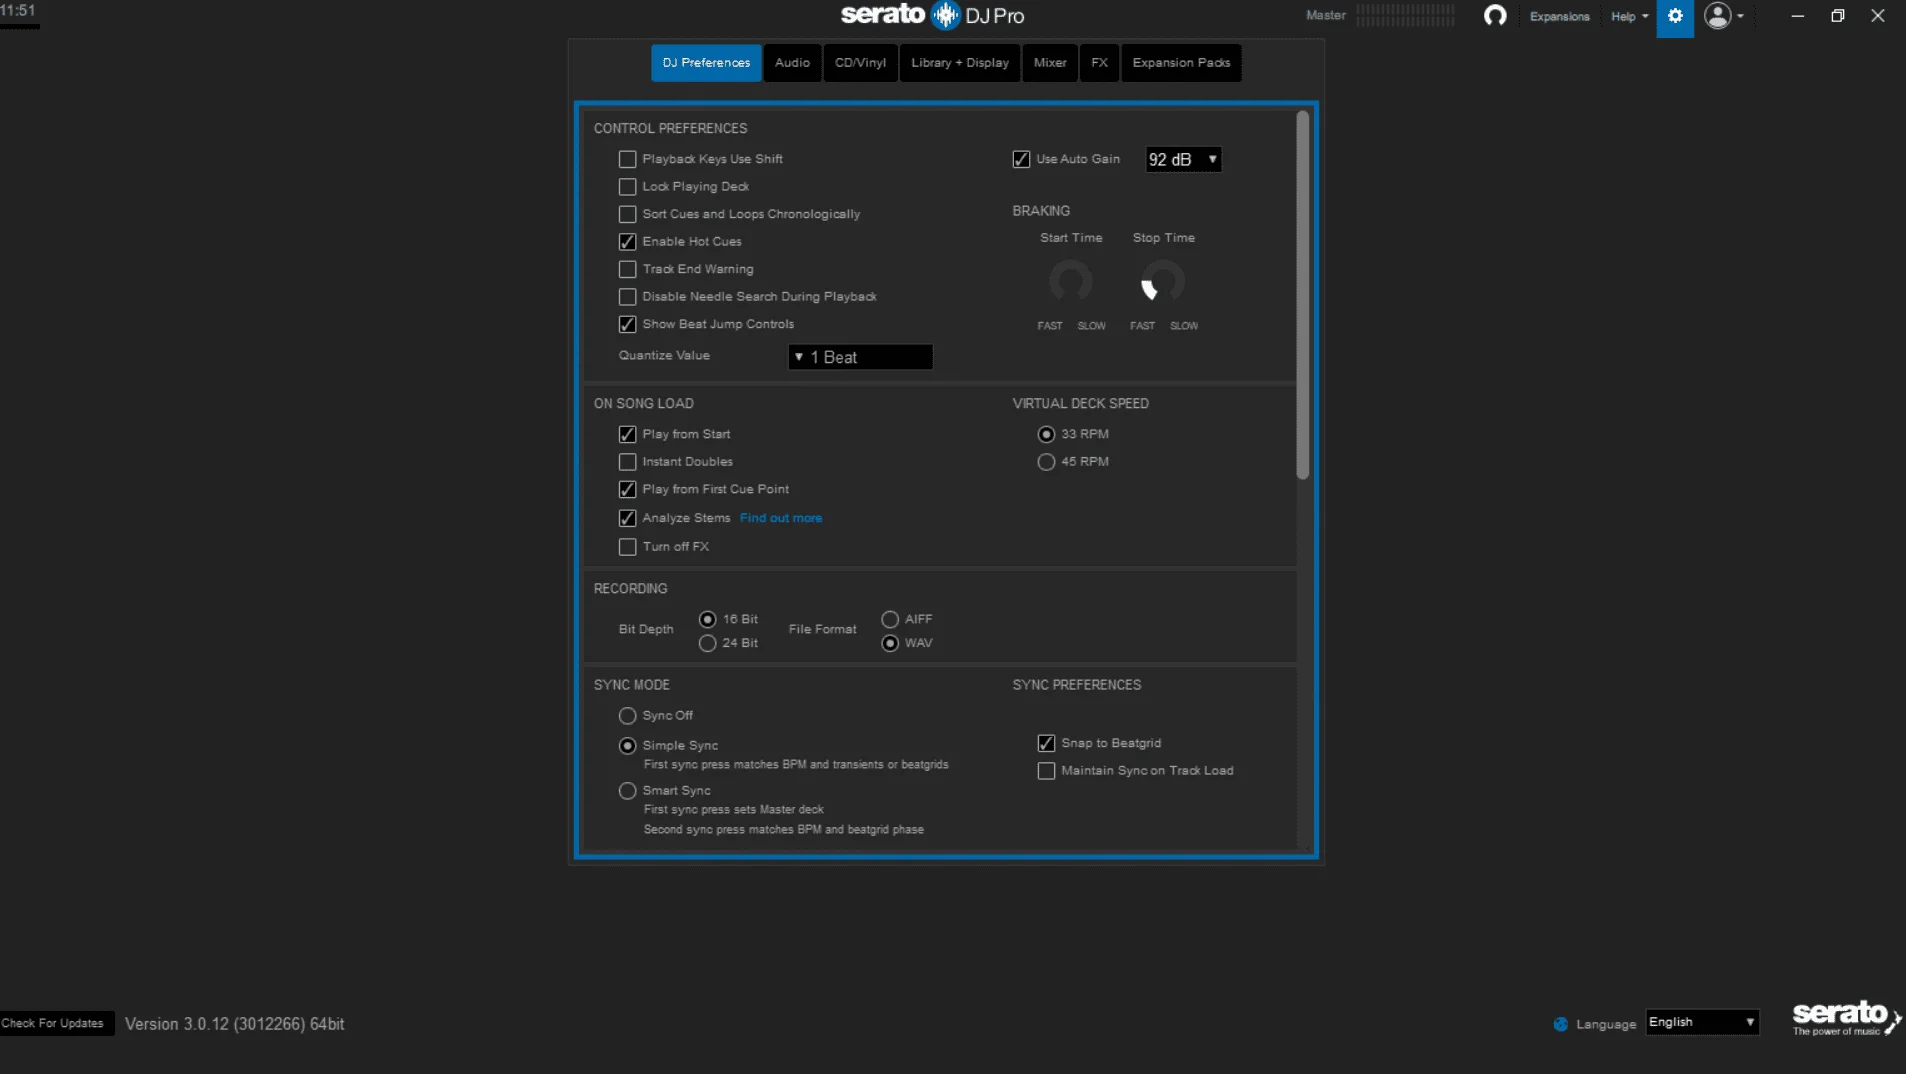1906x1074 pixels.
Task: Select Sync Off mode
Action: [x=627, y=716]
